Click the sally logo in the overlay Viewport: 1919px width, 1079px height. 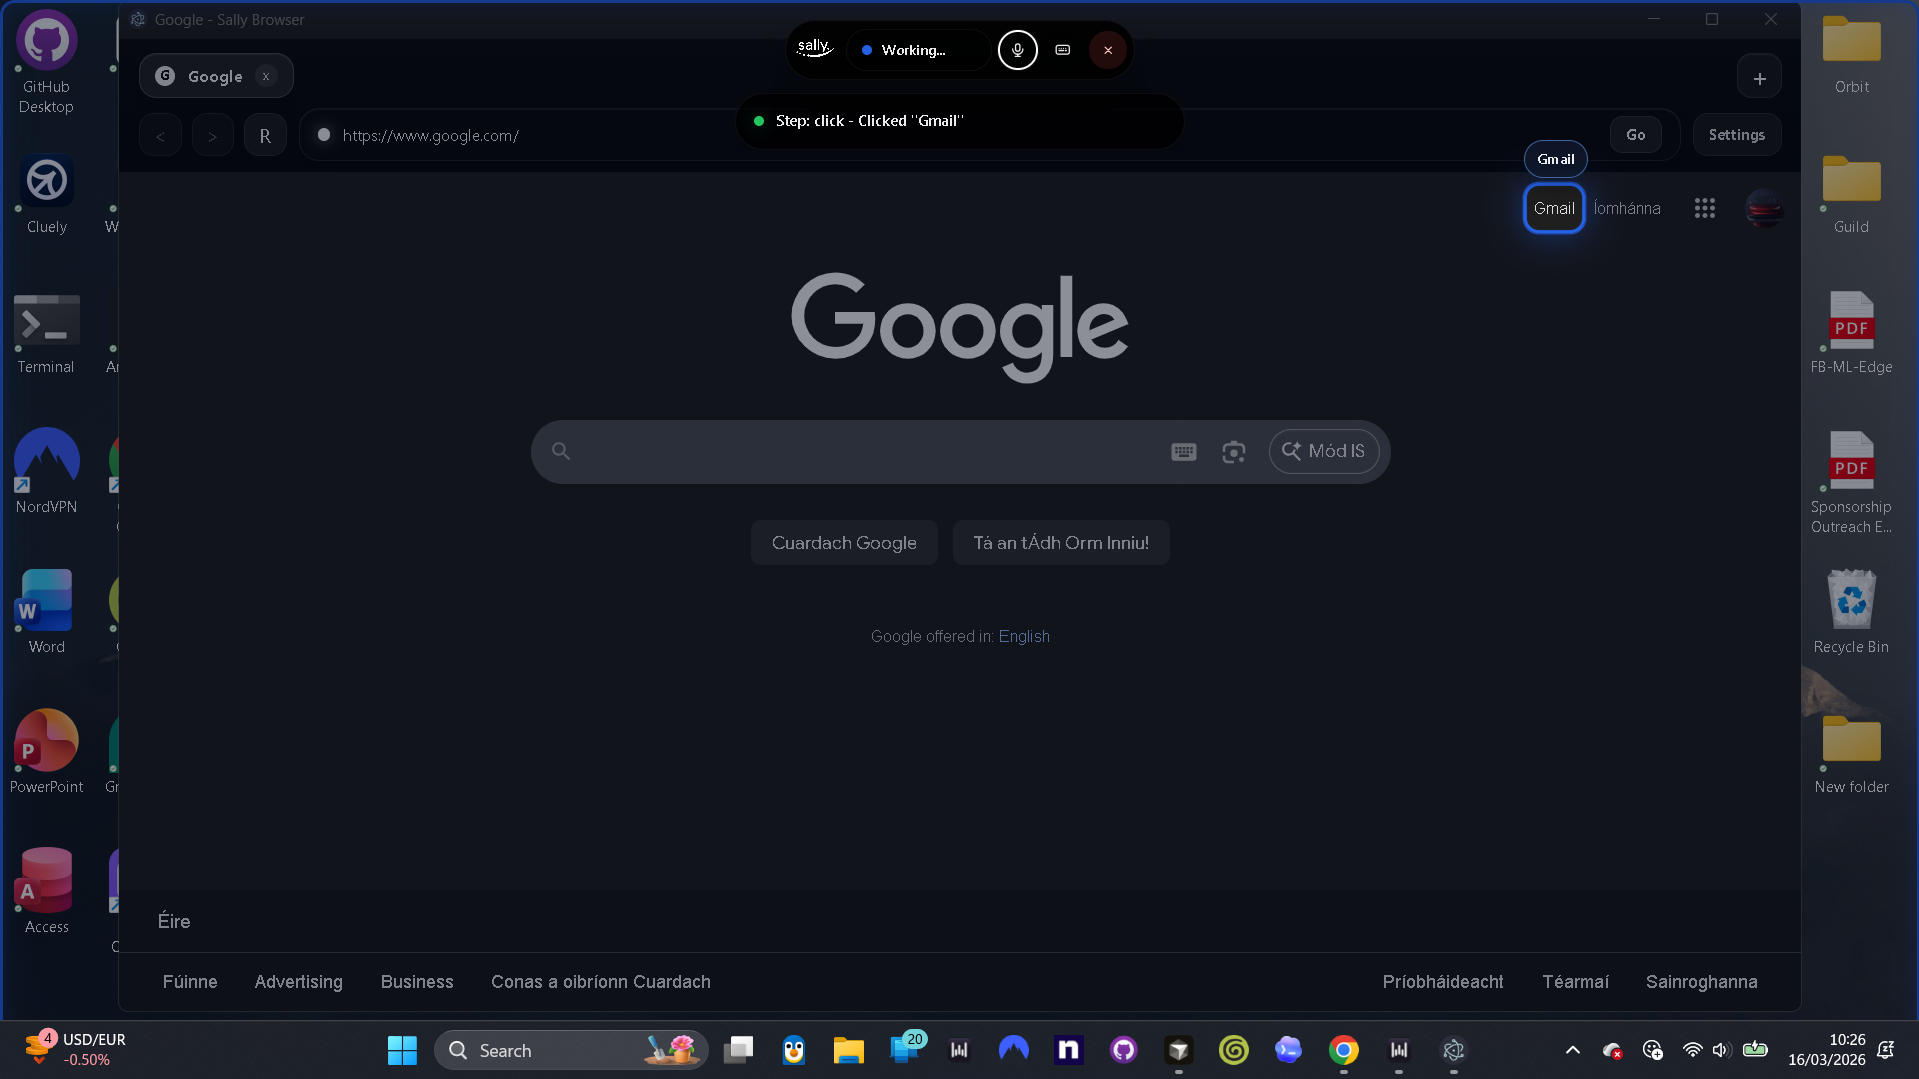[x=814, y=49]
